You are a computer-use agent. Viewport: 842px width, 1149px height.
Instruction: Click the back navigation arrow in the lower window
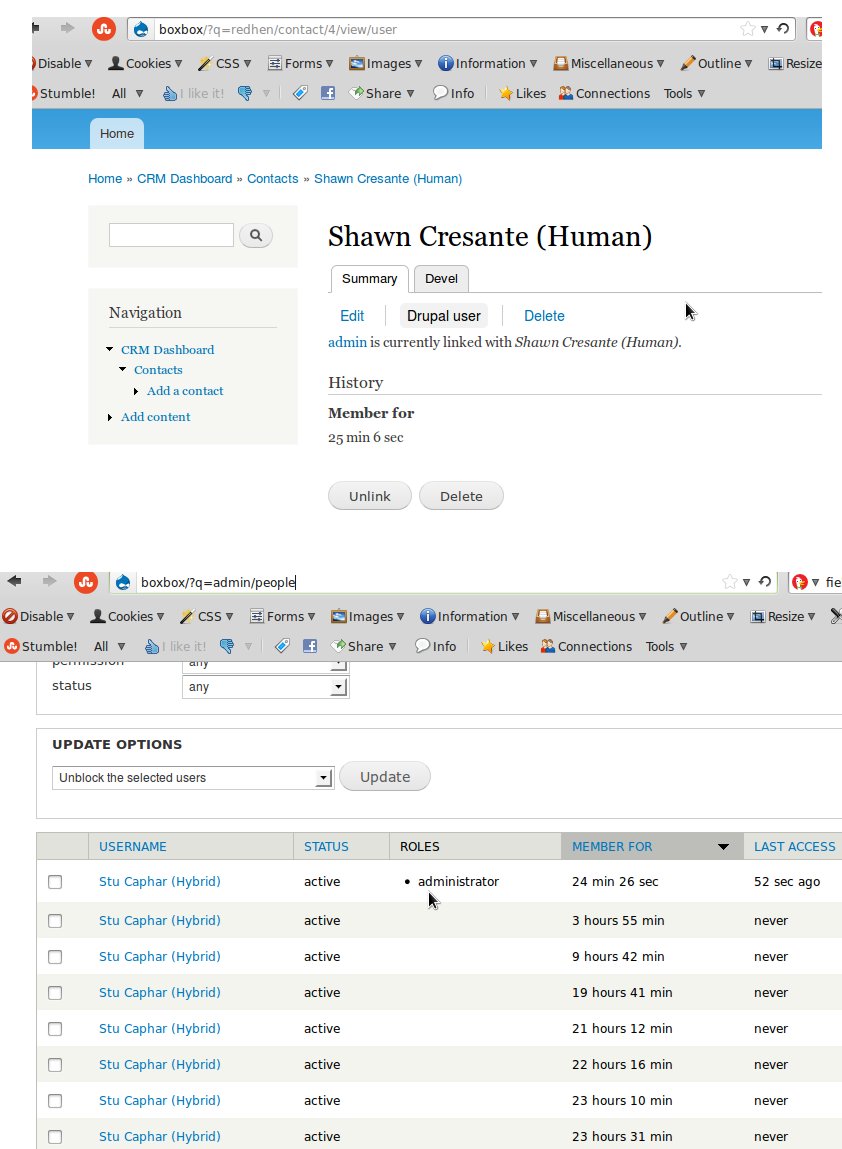[14, 581]
